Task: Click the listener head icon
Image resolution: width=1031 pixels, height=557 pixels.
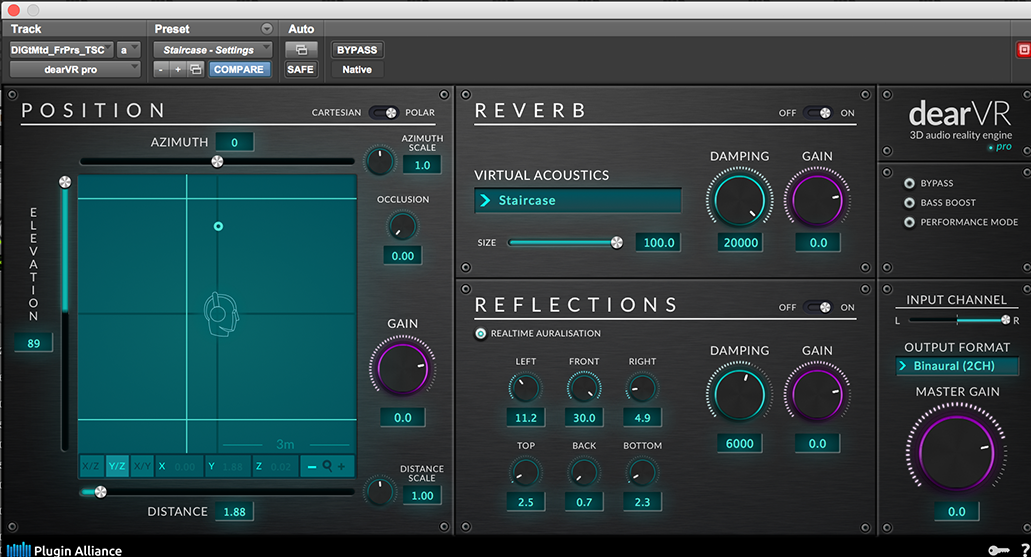Action: click(x=221, y=314)
